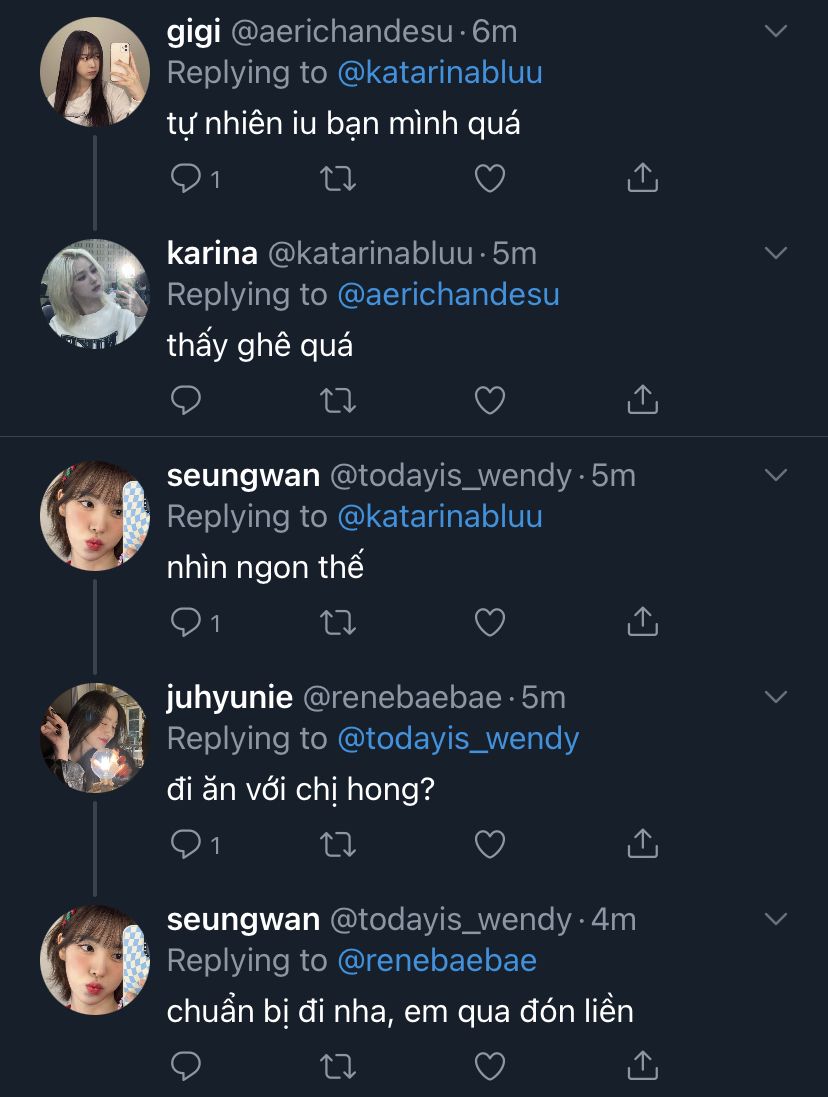Open more options for gigi's tweet

point(776,32)
